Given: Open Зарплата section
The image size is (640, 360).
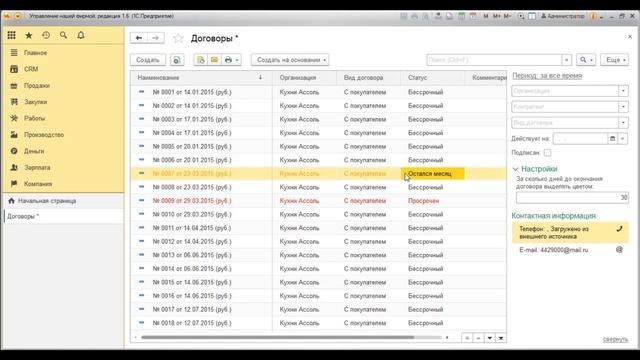Looking at the screenshot, I should pyautogui.click(x=37, y=167).
